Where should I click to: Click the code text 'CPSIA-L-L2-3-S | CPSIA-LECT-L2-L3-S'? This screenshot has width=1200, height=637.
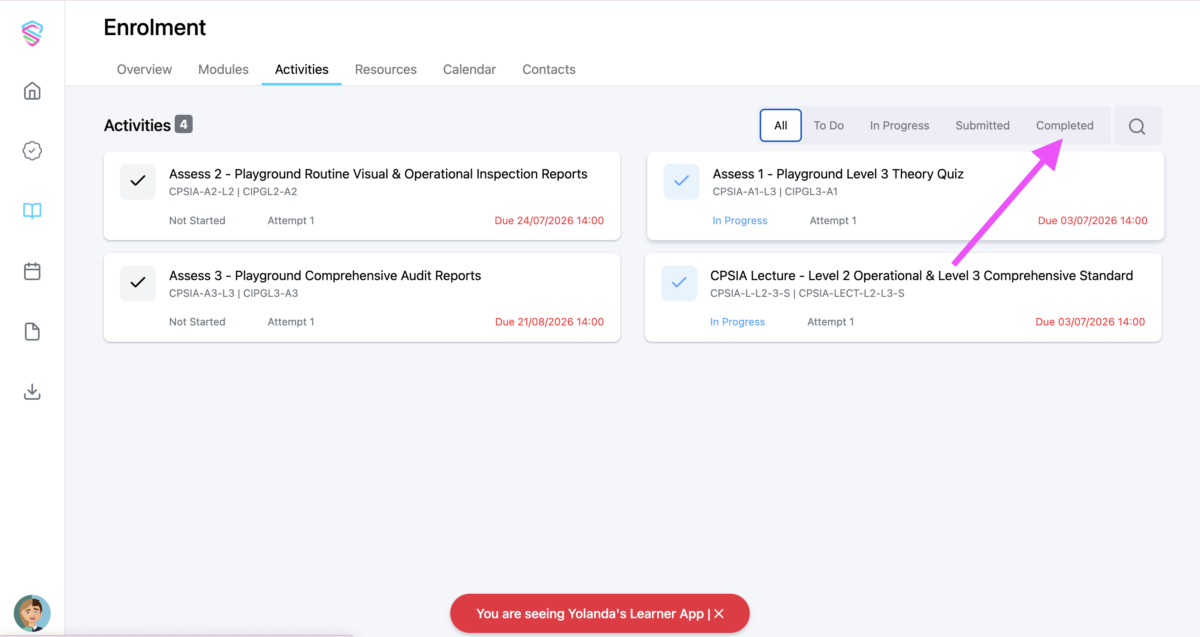click(x=807, y=294)
